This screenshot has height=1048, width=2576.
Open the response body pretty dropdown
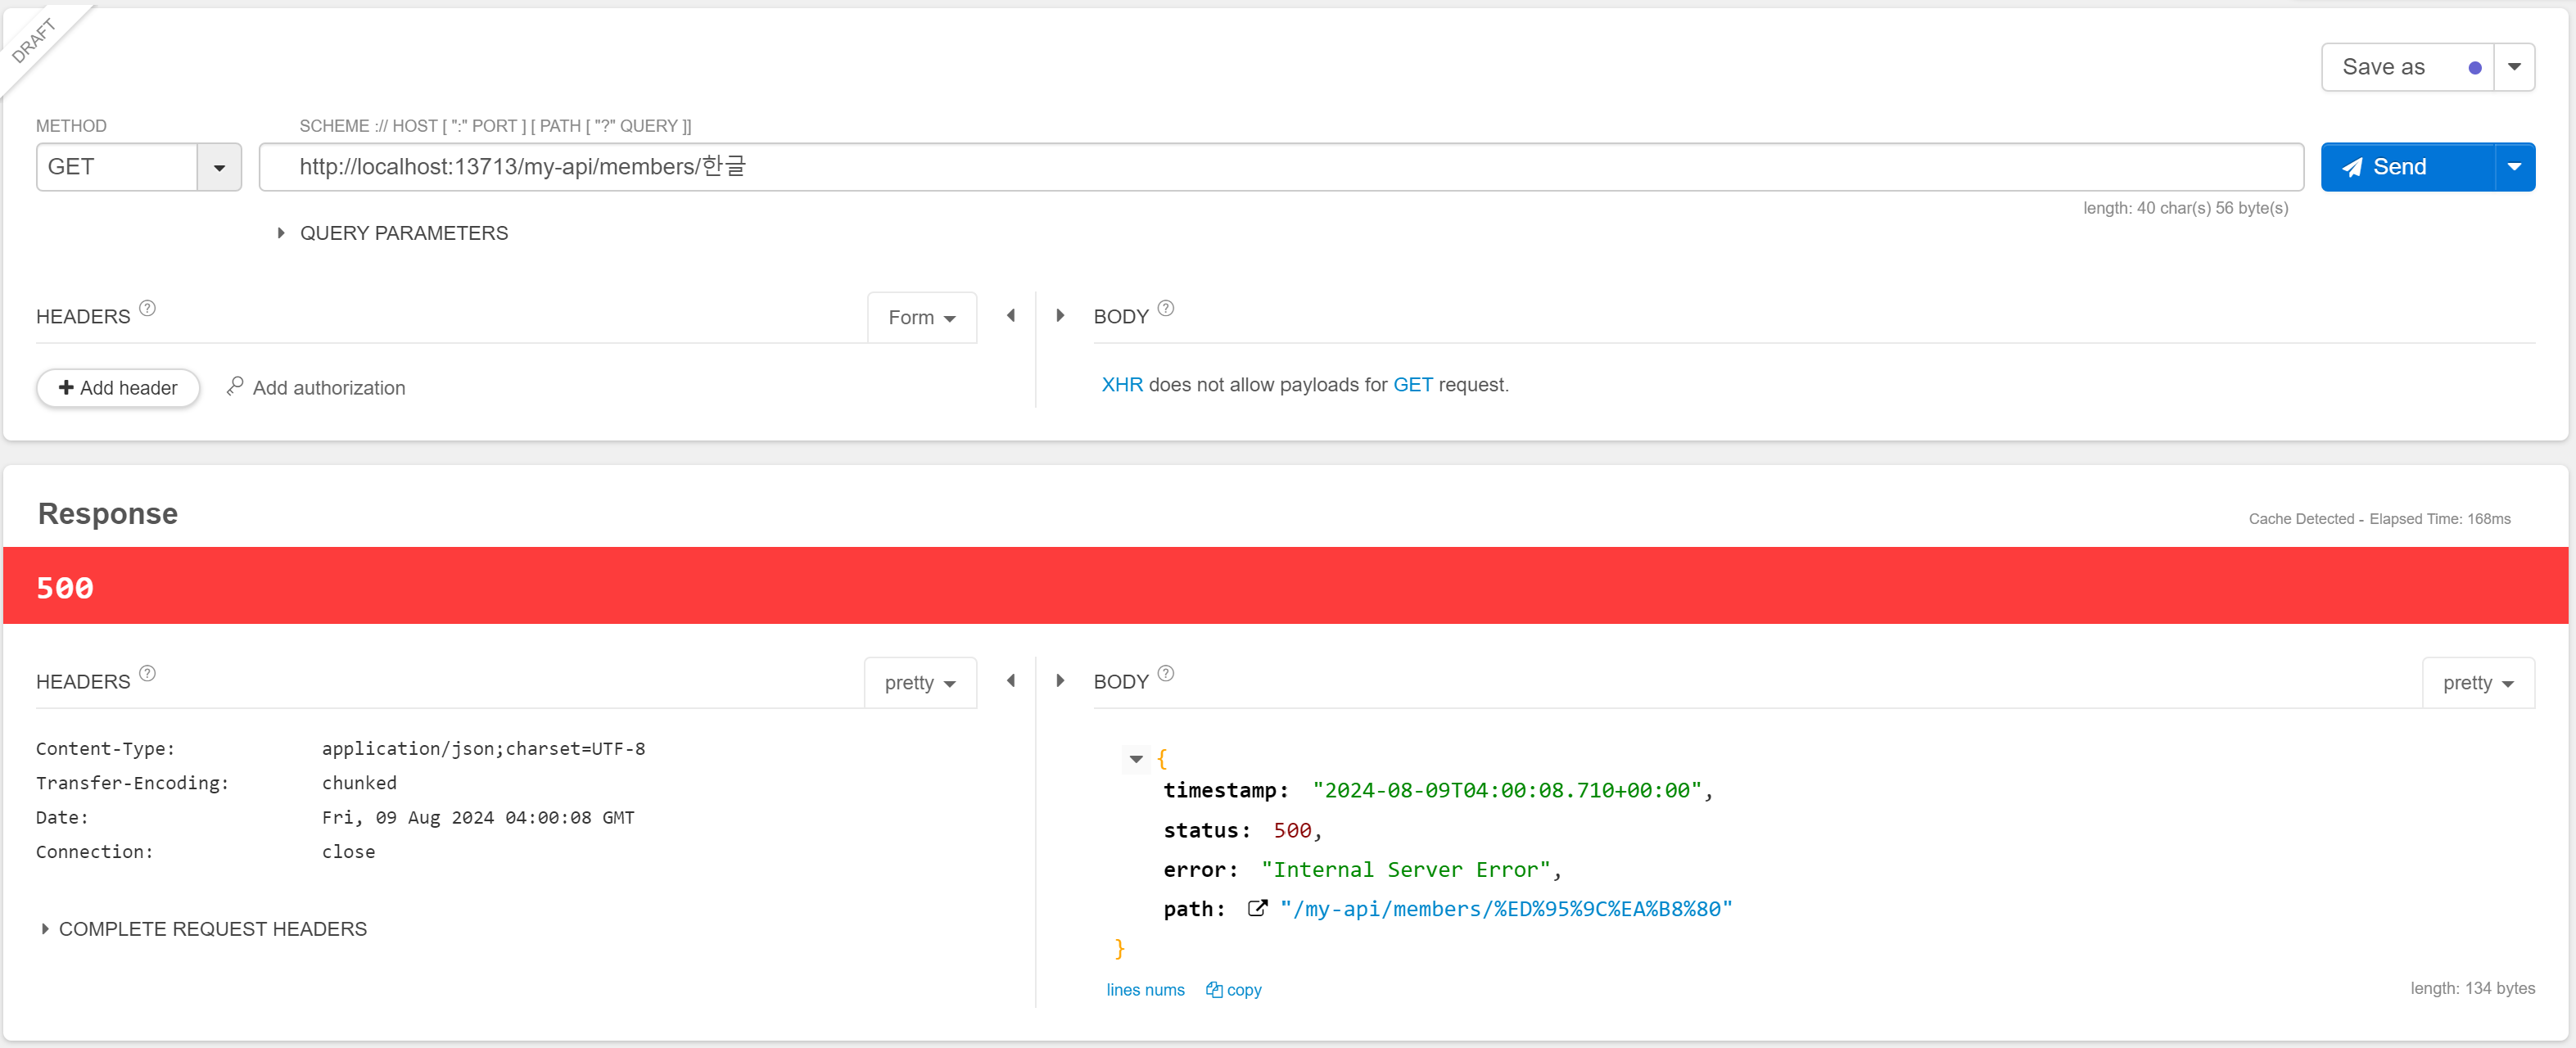[2477, 683]
